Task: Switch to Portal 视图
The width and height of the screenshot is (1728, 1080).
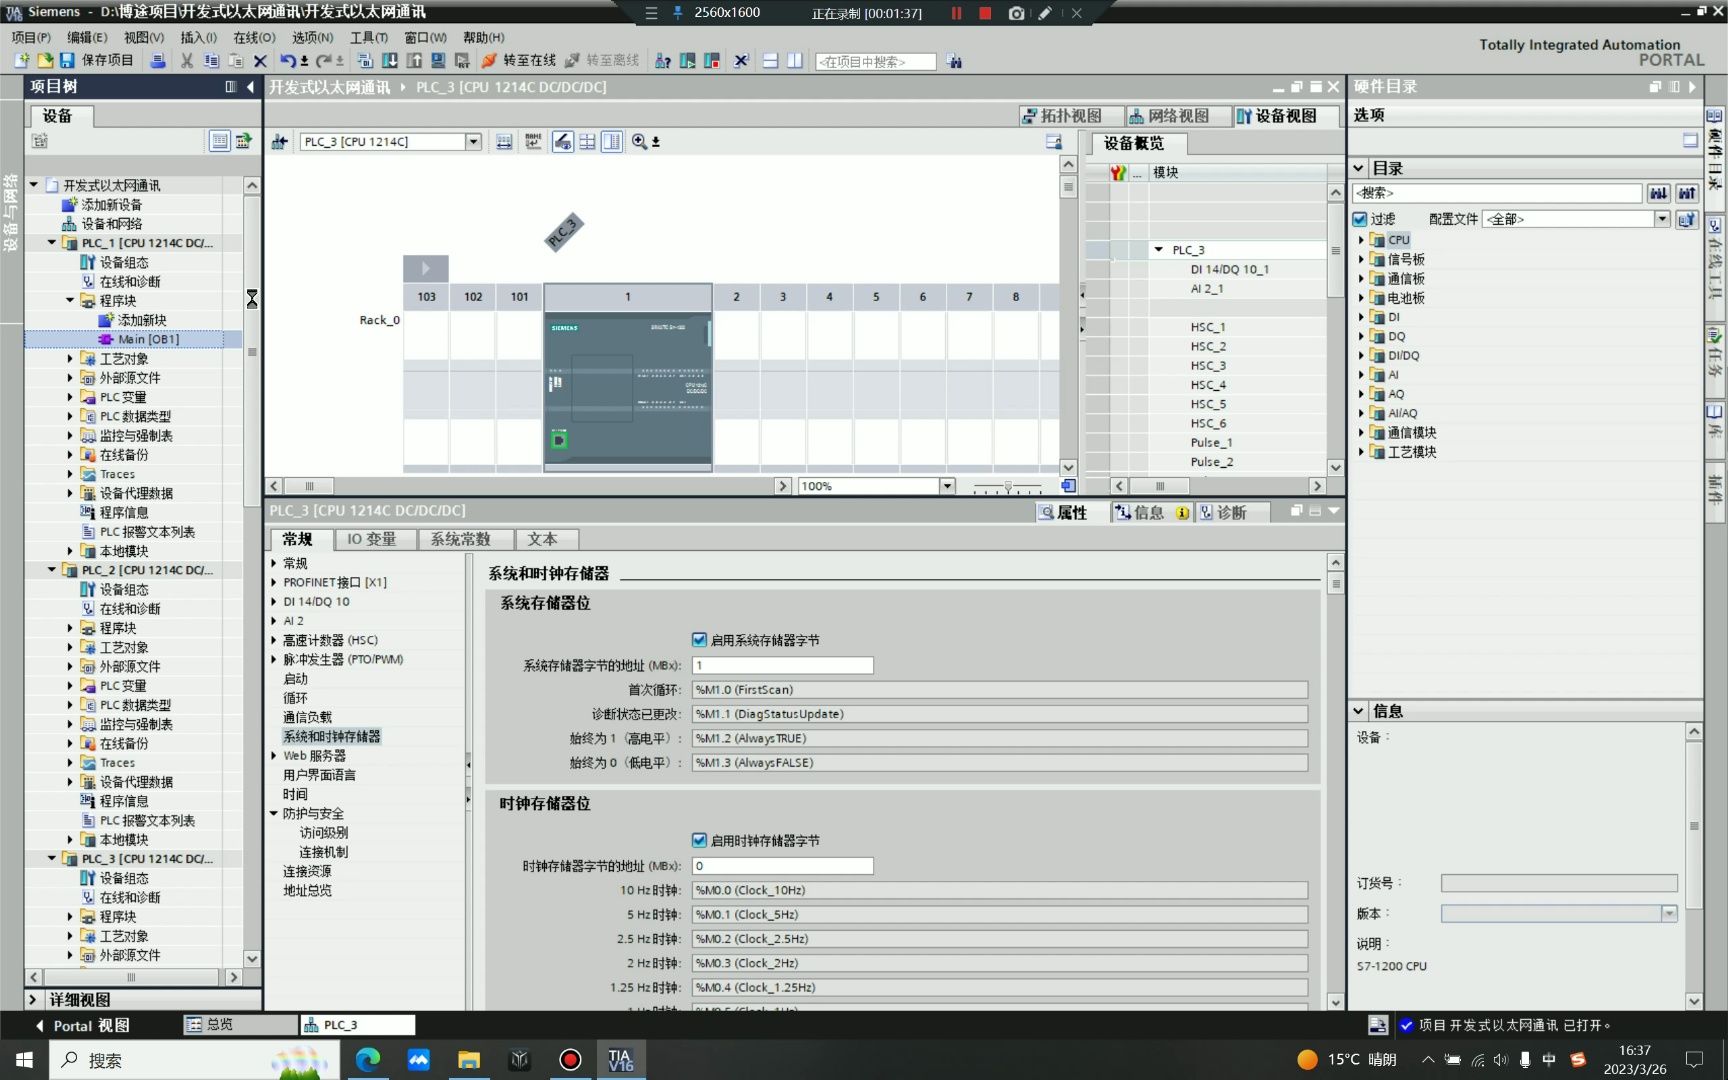Action: (82, 1025)
